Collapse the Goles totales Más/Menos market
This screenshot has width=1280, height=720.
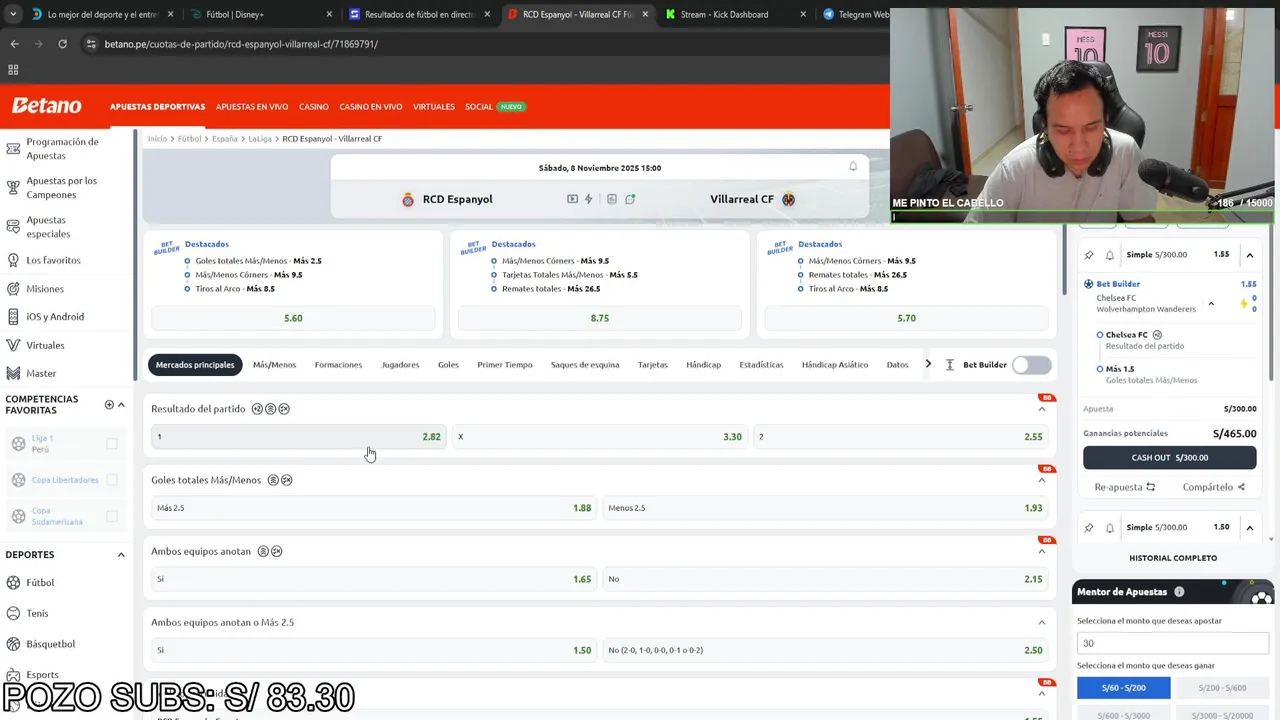coord(1042,480)
